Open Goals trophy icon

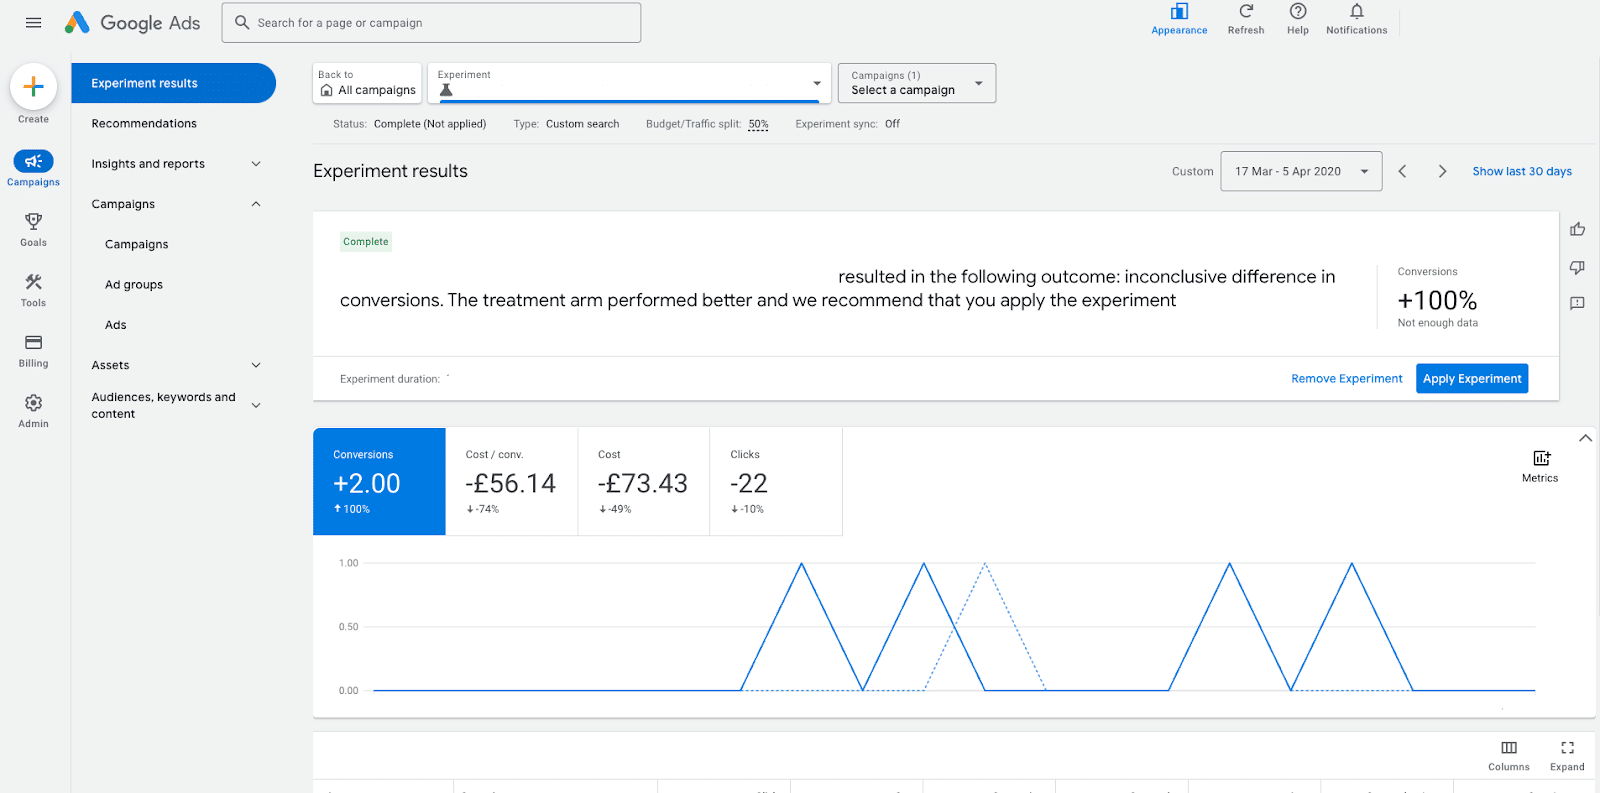33,221
